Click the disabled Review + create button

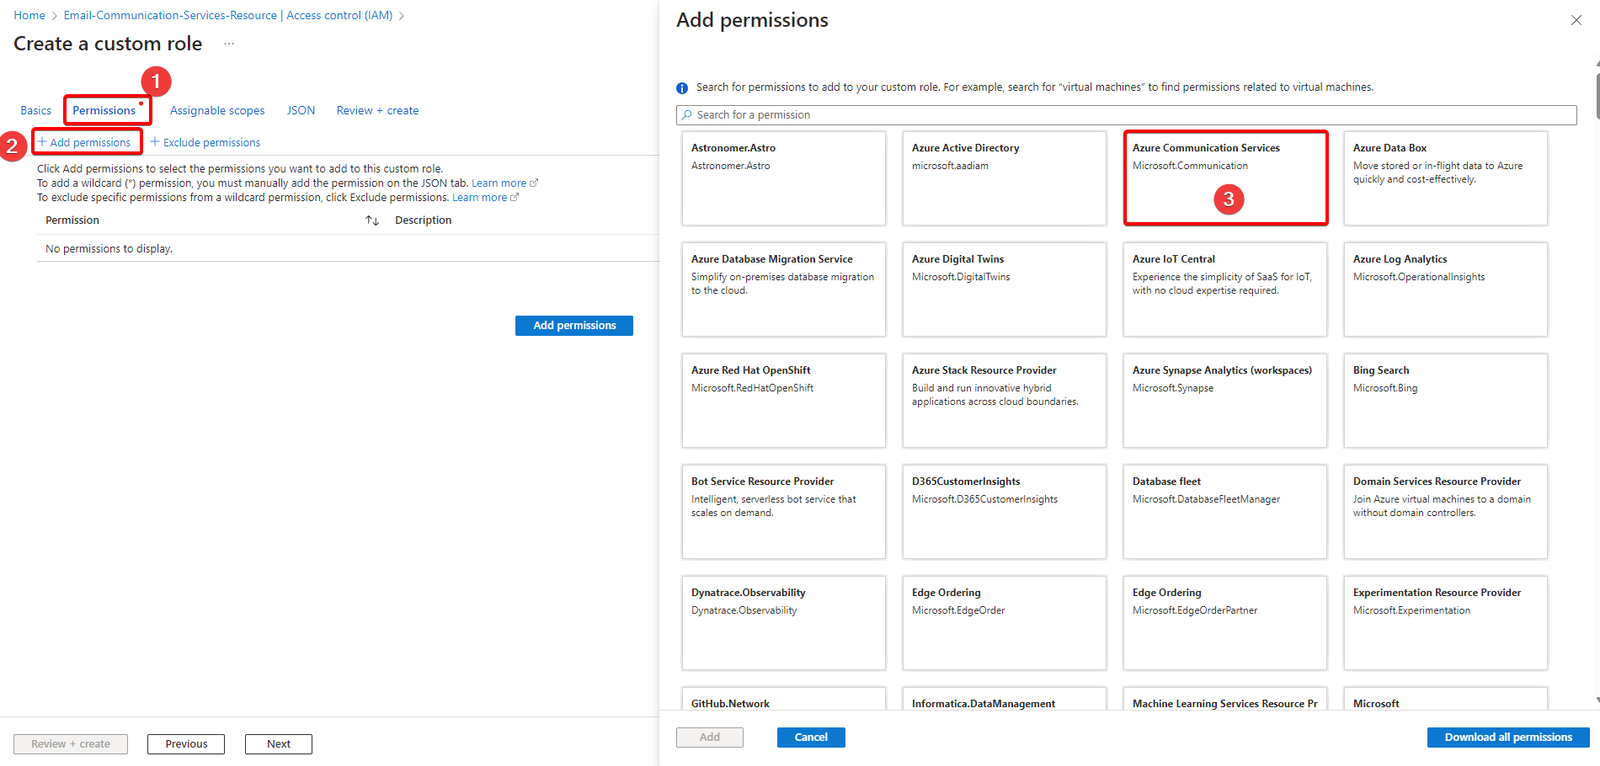pos(70,744)
